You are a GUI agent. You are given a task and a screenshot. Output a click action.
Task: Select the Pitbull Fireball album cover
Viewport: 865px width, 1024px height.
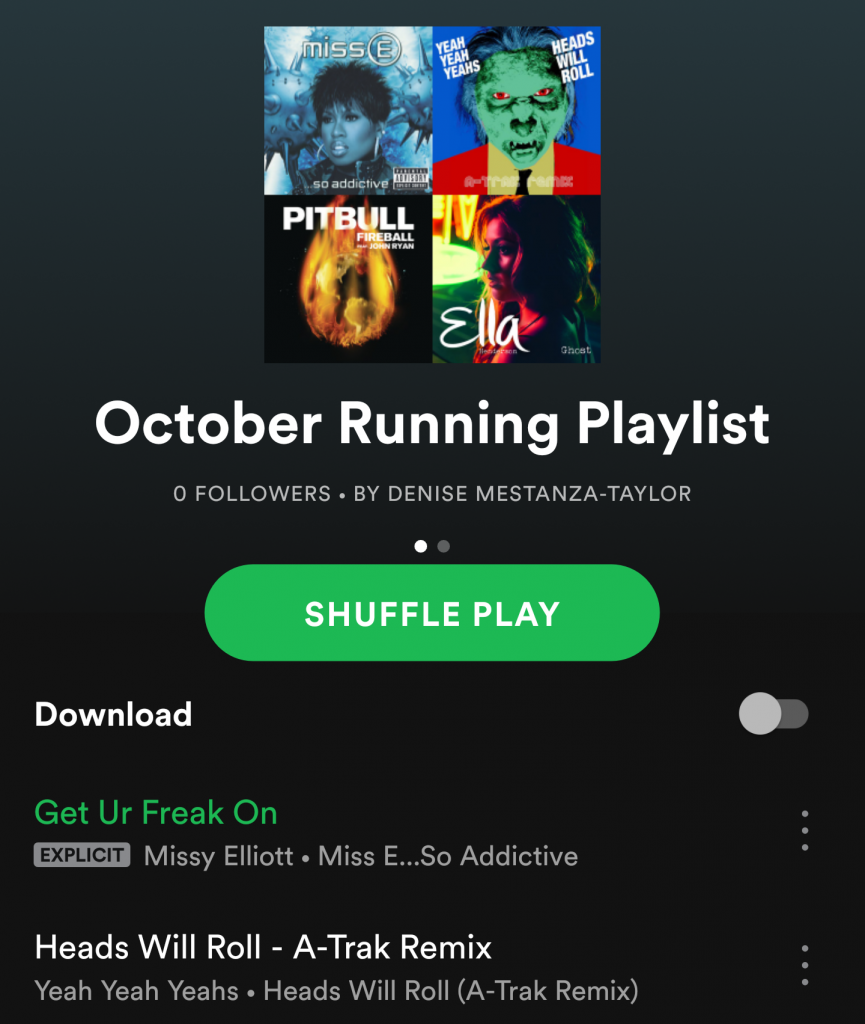(x=348, y=279)
